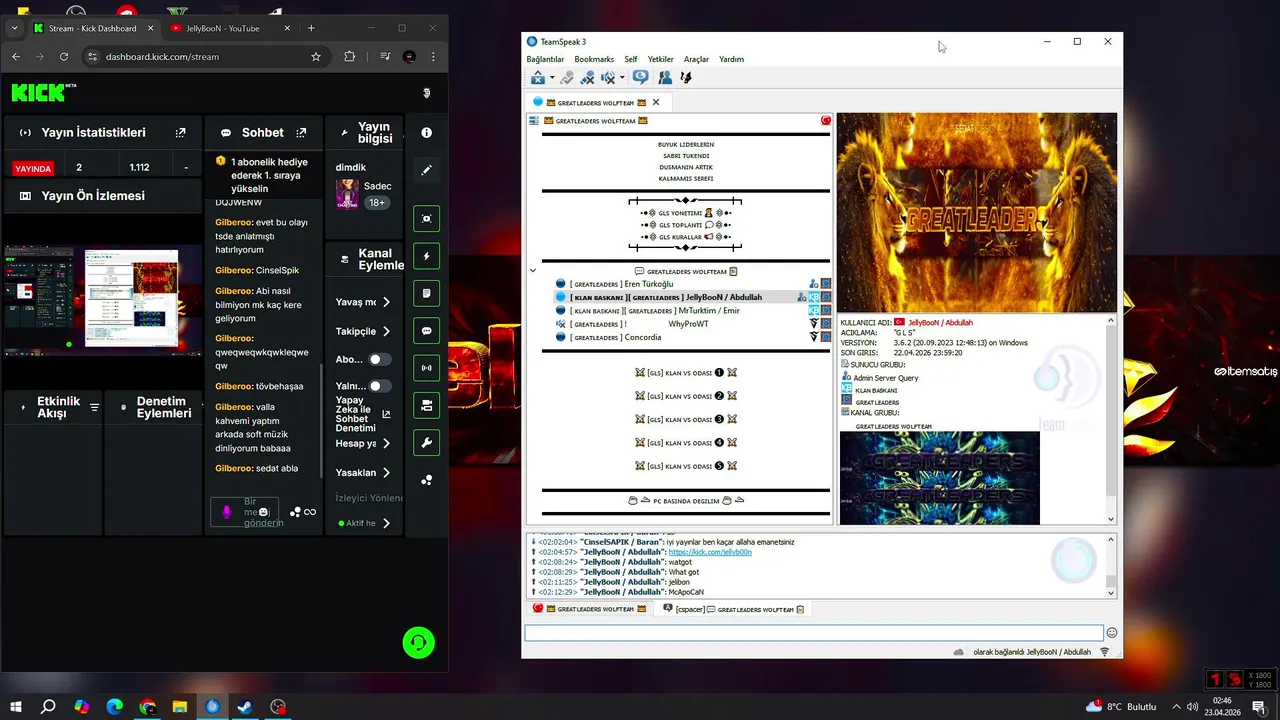Expand Aktif he... option chevron
This screenshot has width=1280, height=720.
[x=386, y=523]
